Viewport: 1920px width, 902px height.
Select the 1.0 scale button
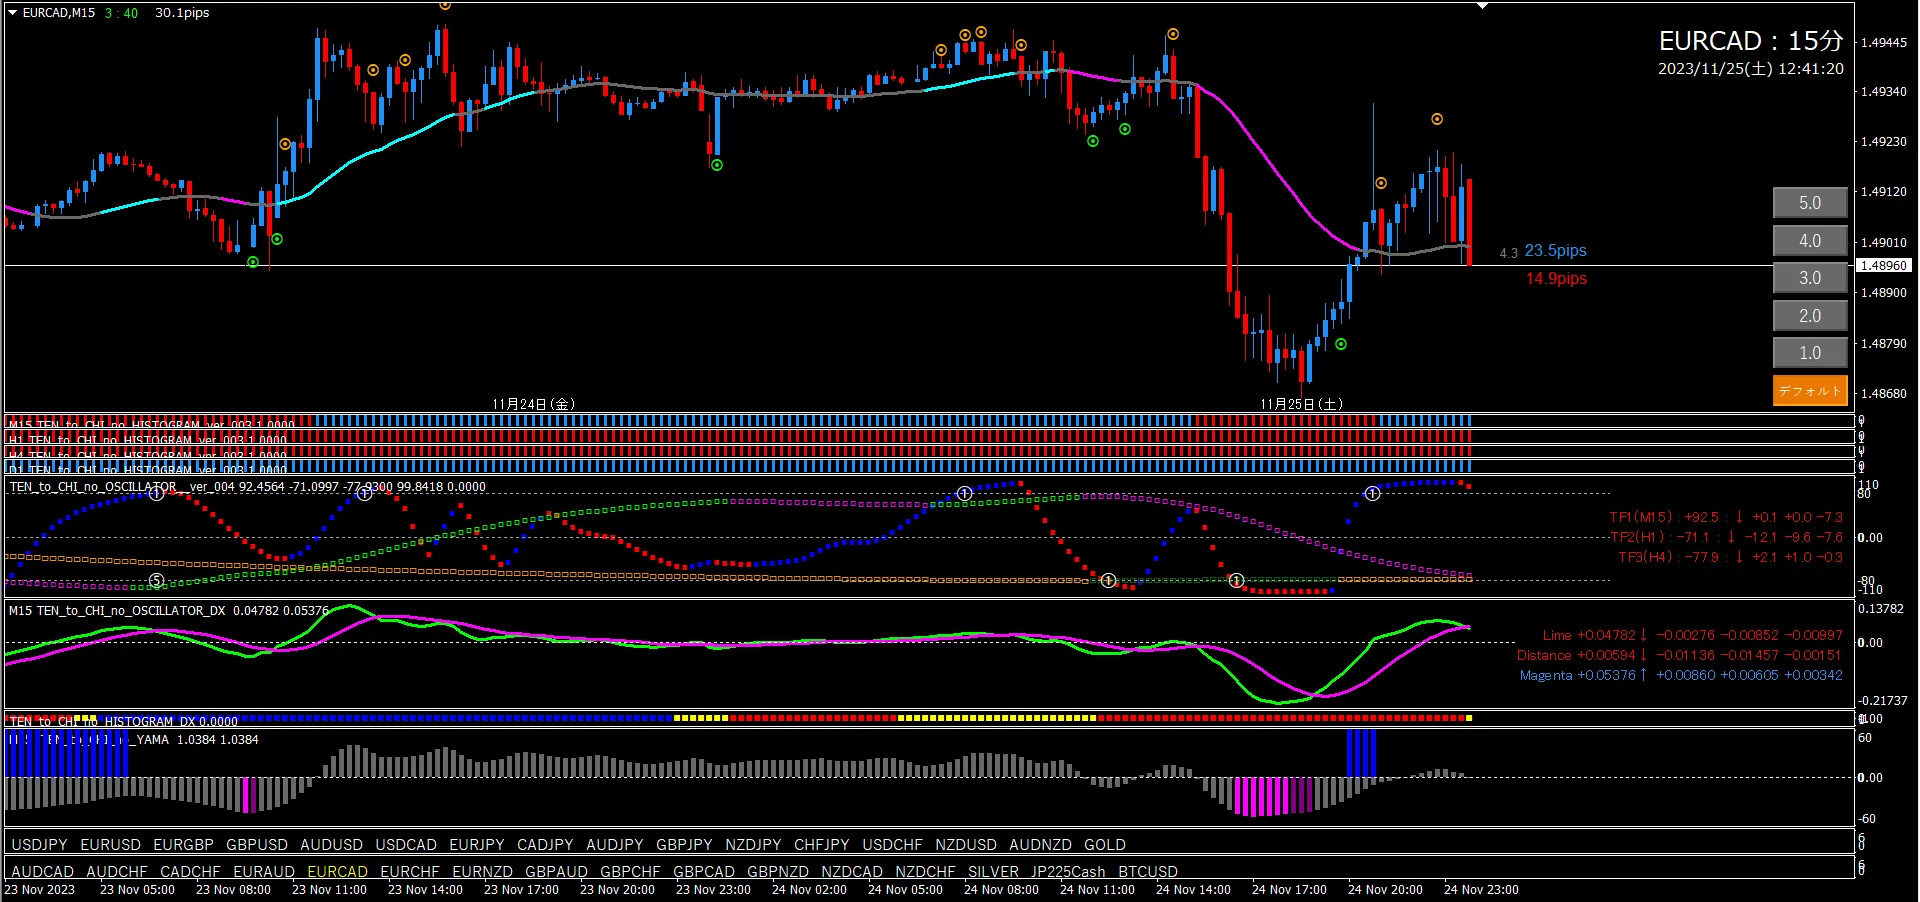click(x=1810, y=353)
